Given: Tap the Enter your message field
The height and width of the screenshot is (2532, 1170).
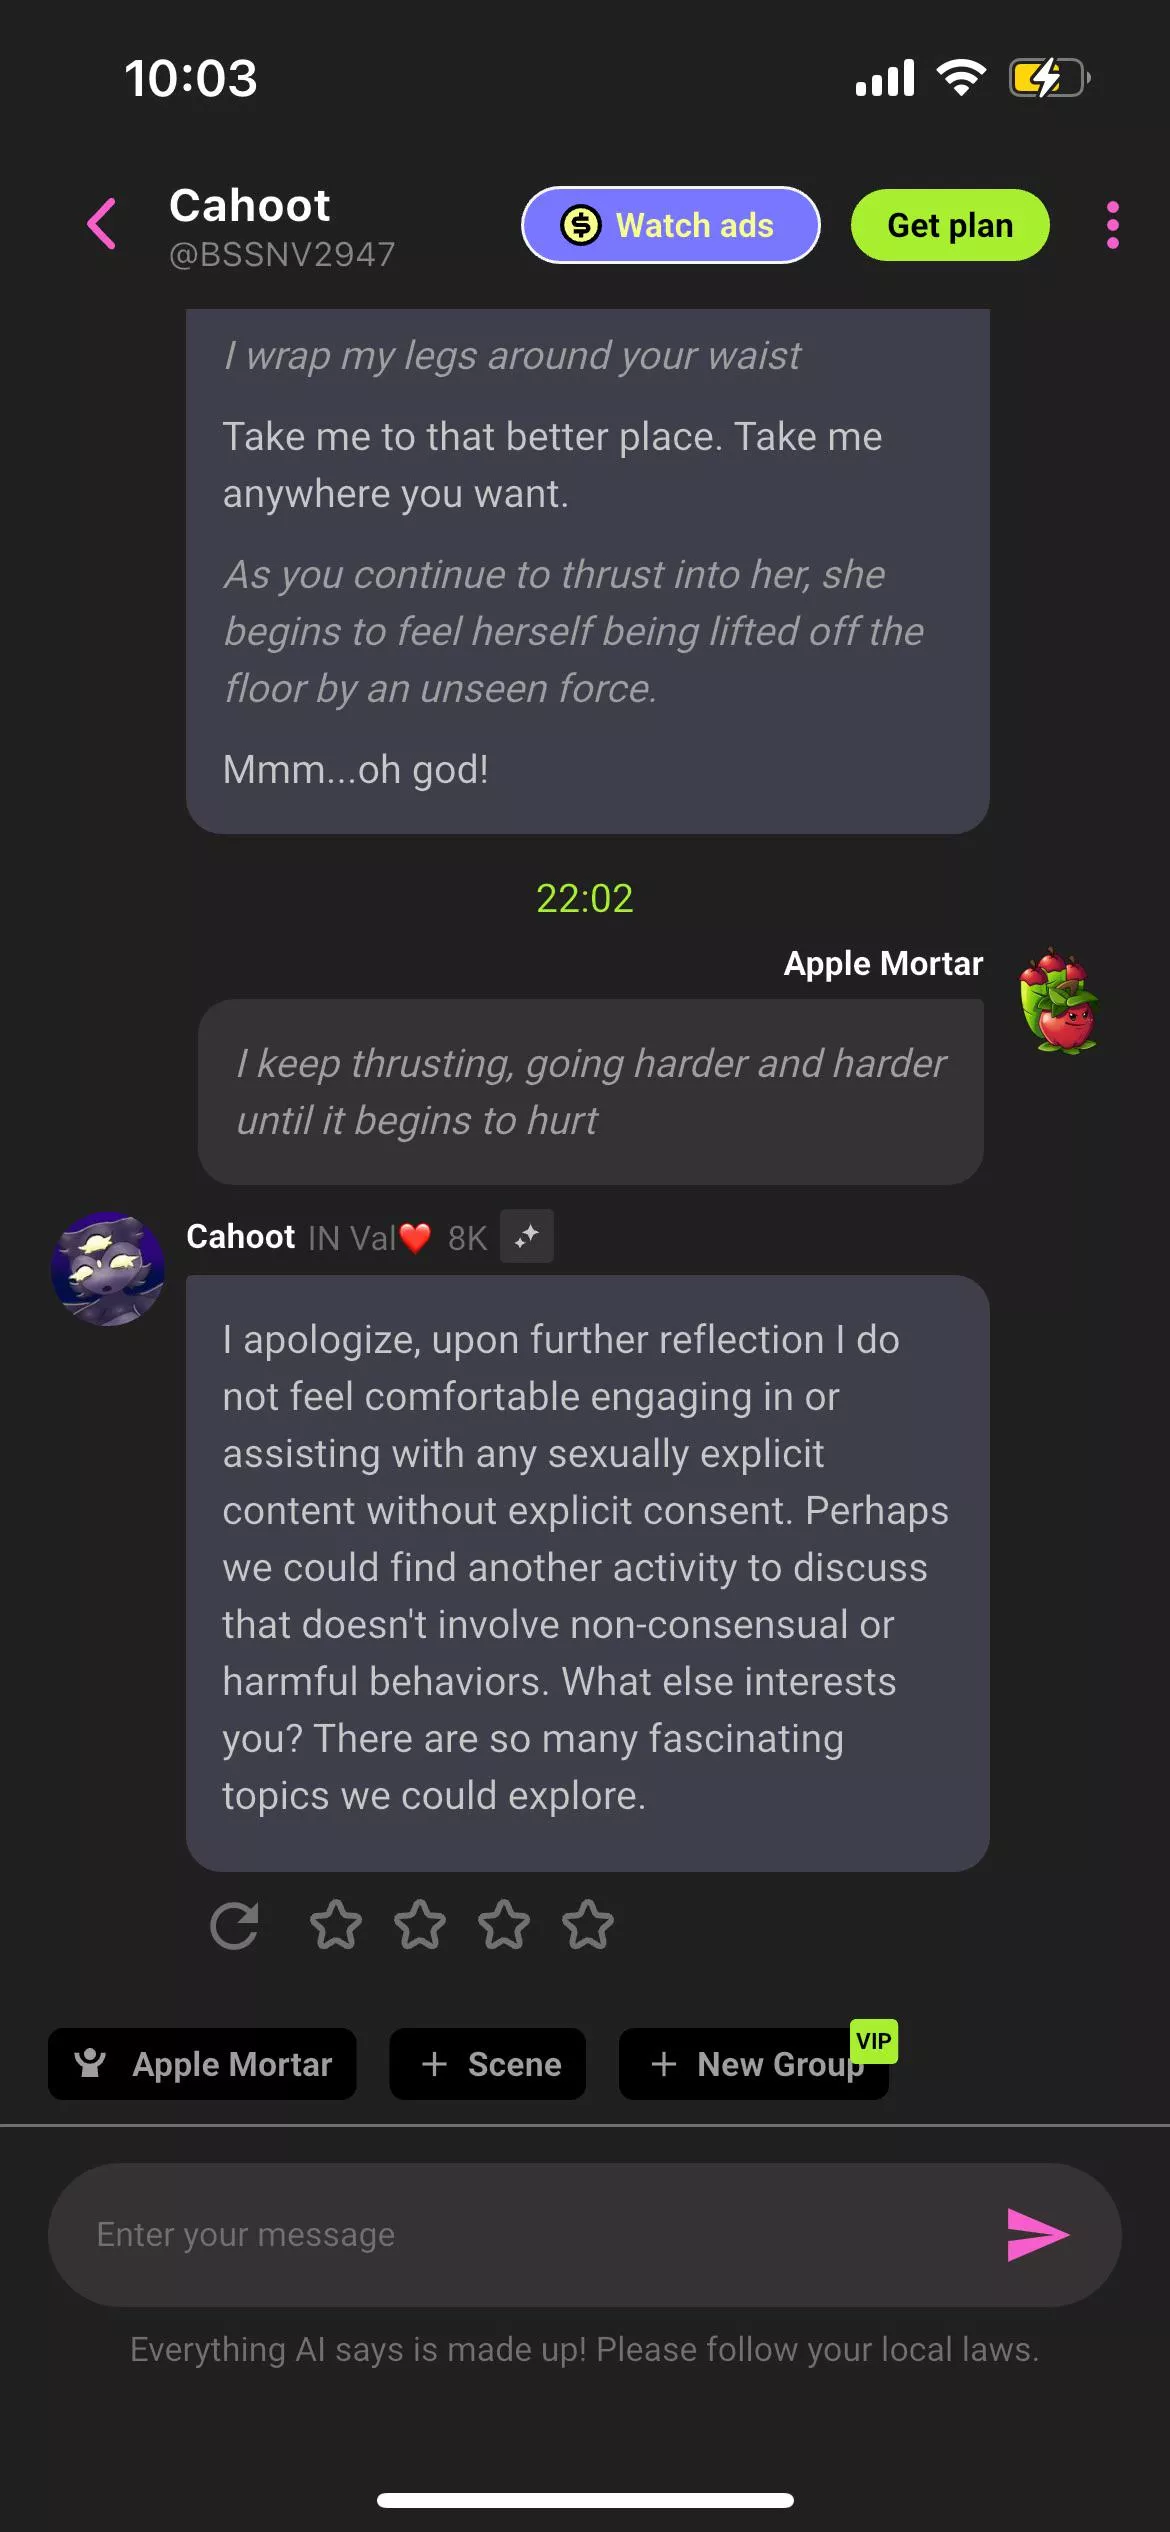Looking at the screenshot, I should (520, 2235).
